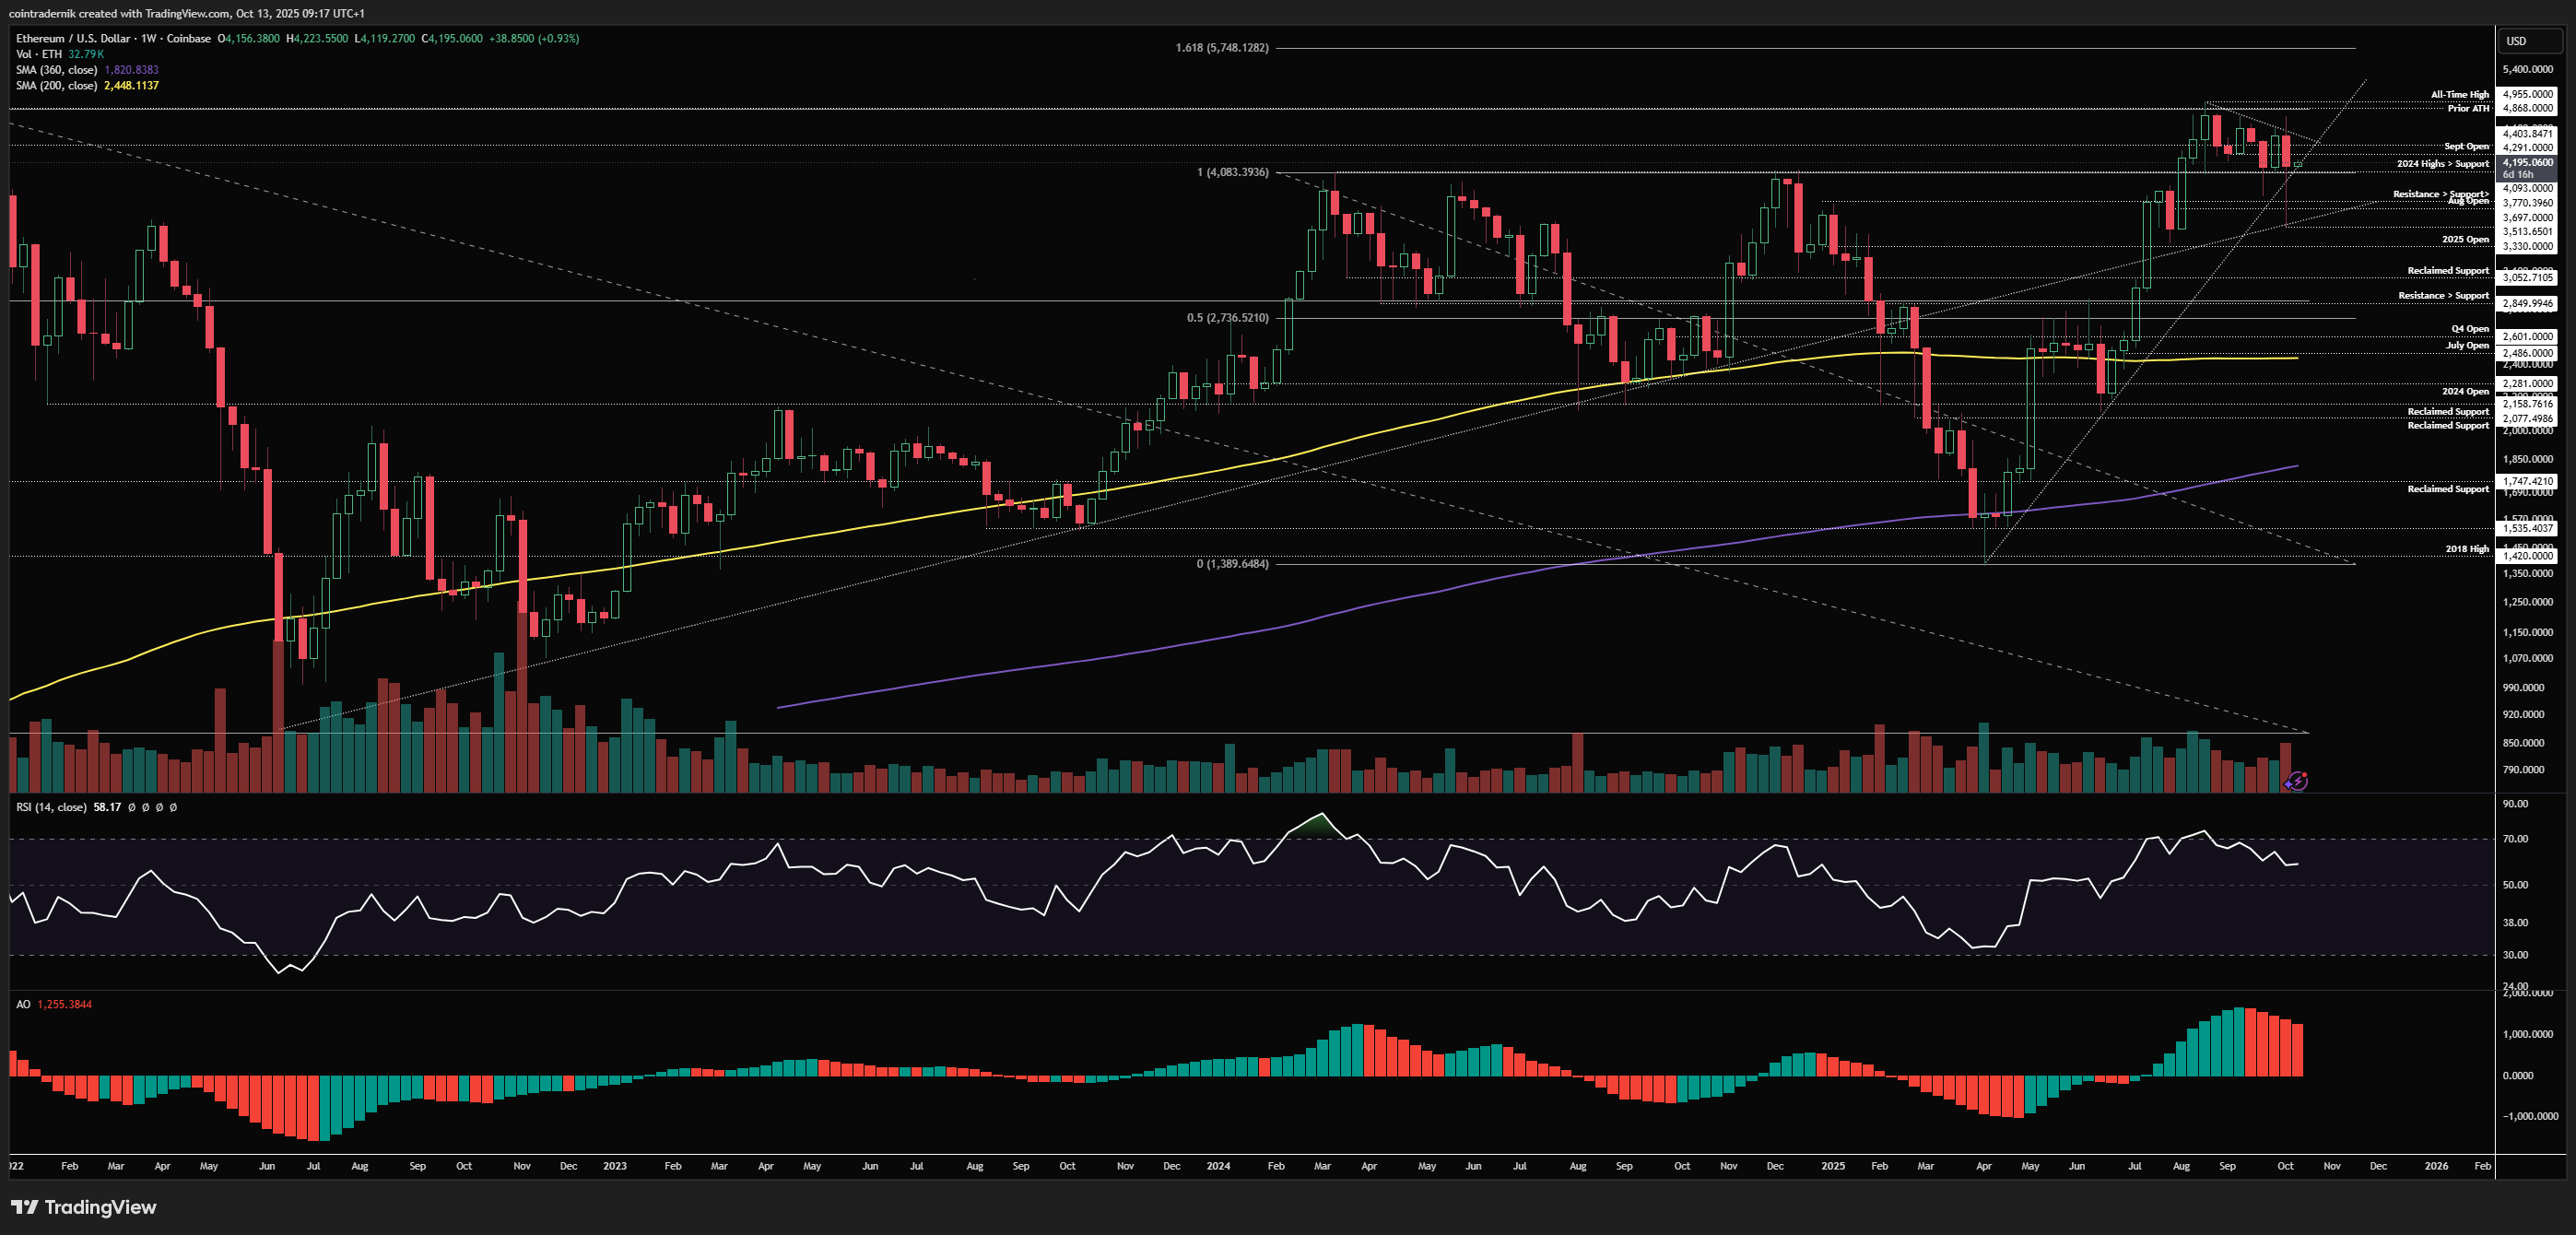Click the AO indicator label
Image resolution: width=2576 pixels, height=1235 pixels.
pos(23,1004)
